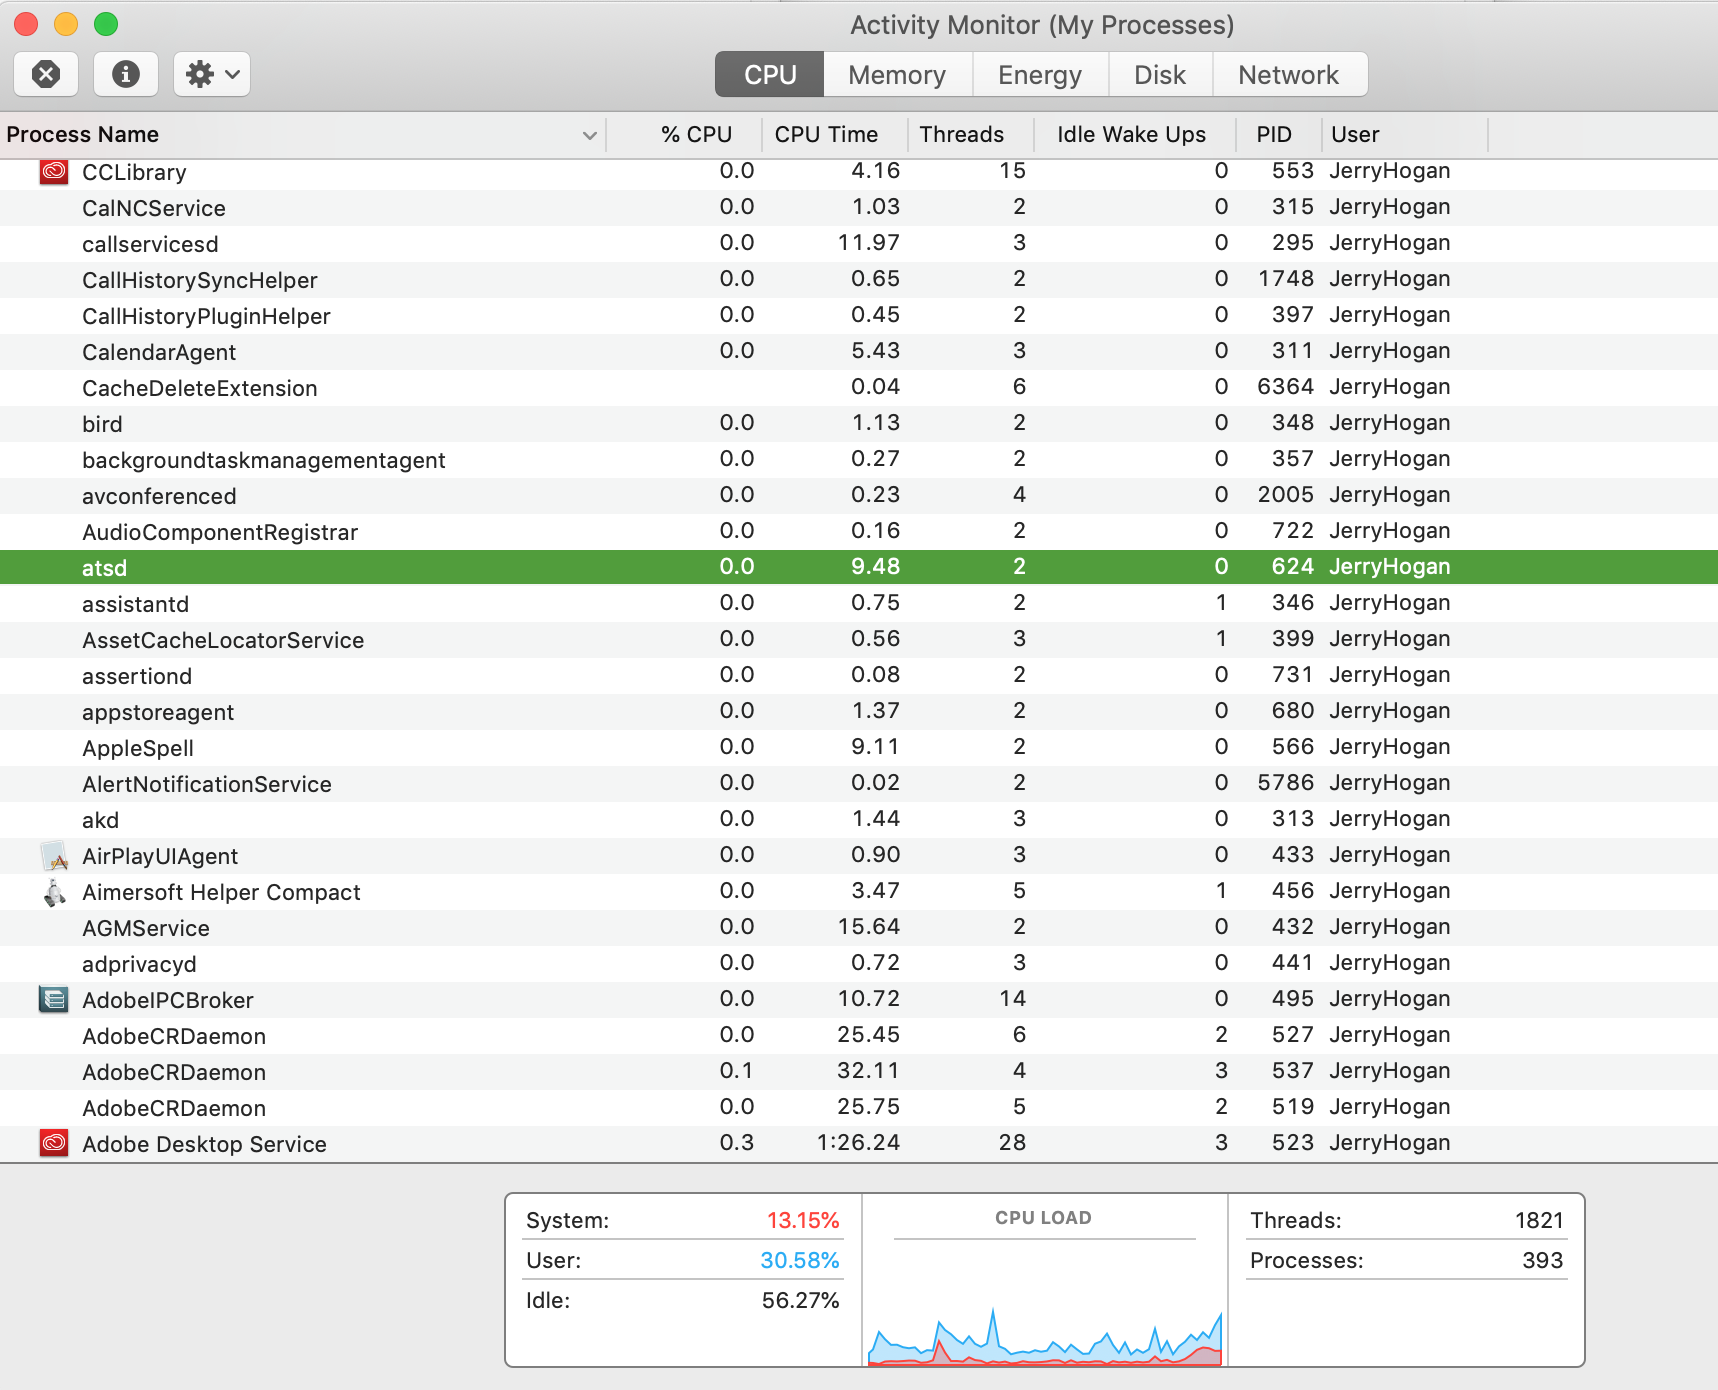Select the avconferenced process

[x=859, y=496]
